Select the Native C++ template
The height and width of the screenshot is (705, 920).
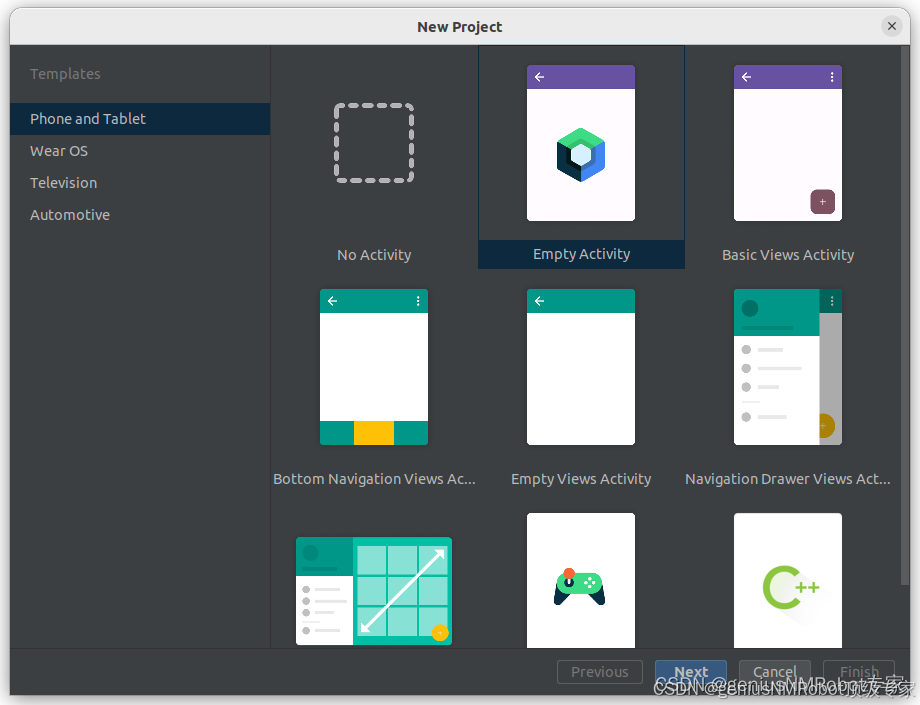[x=788, y=580]
